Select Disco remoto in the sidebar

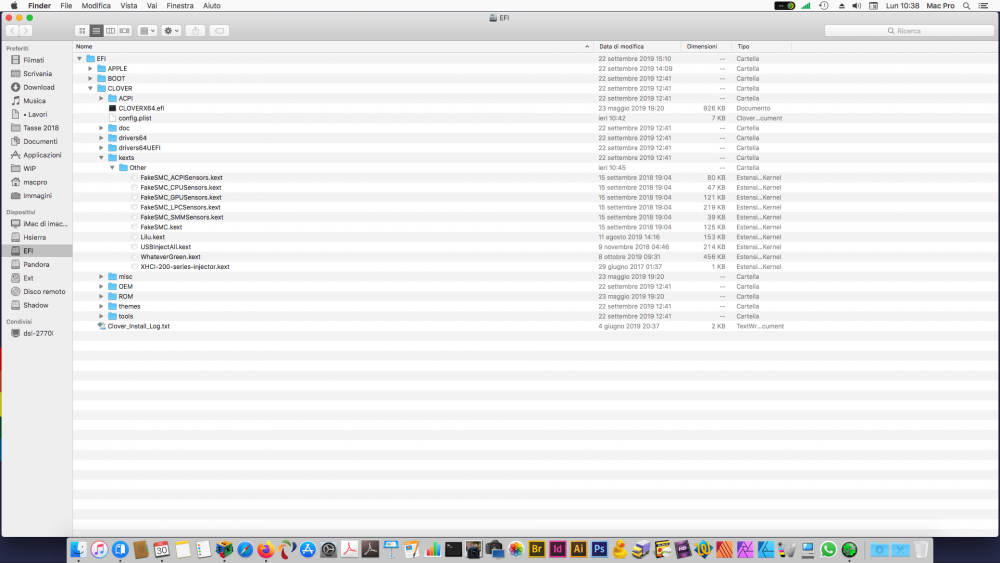44,291
